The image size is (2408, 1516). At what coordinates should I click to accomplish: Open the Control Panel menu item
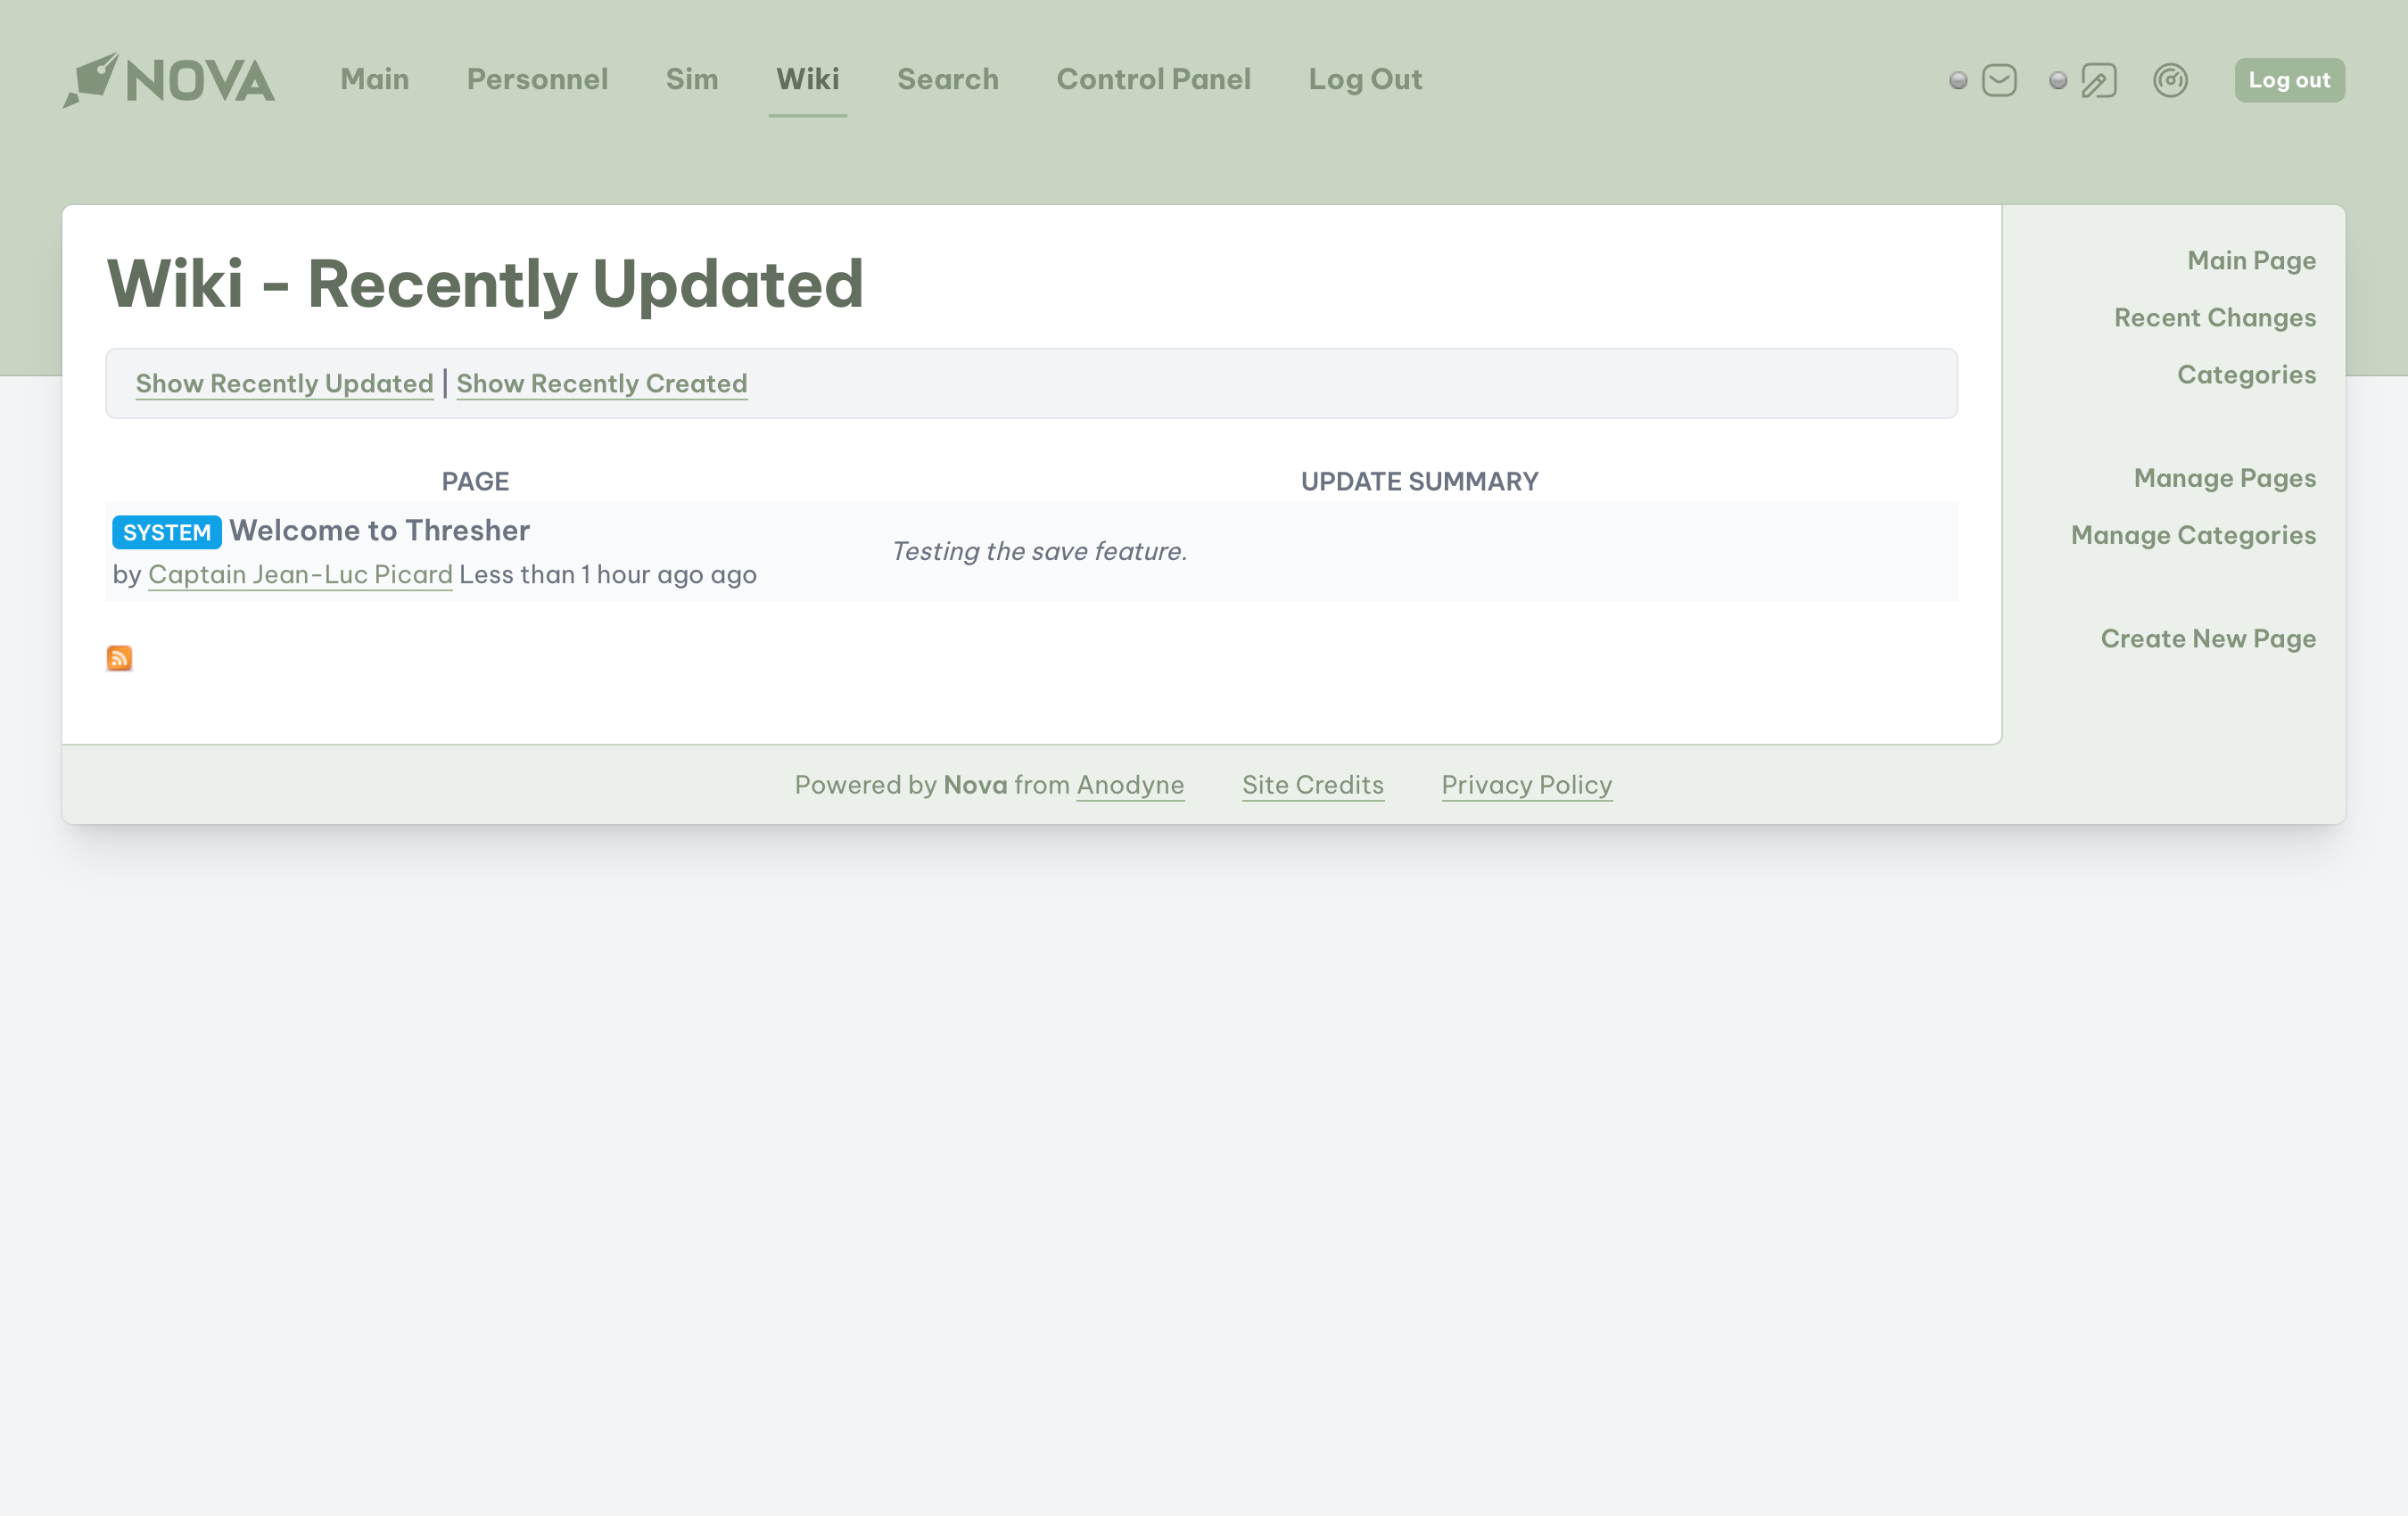(x=1154, y=79)
